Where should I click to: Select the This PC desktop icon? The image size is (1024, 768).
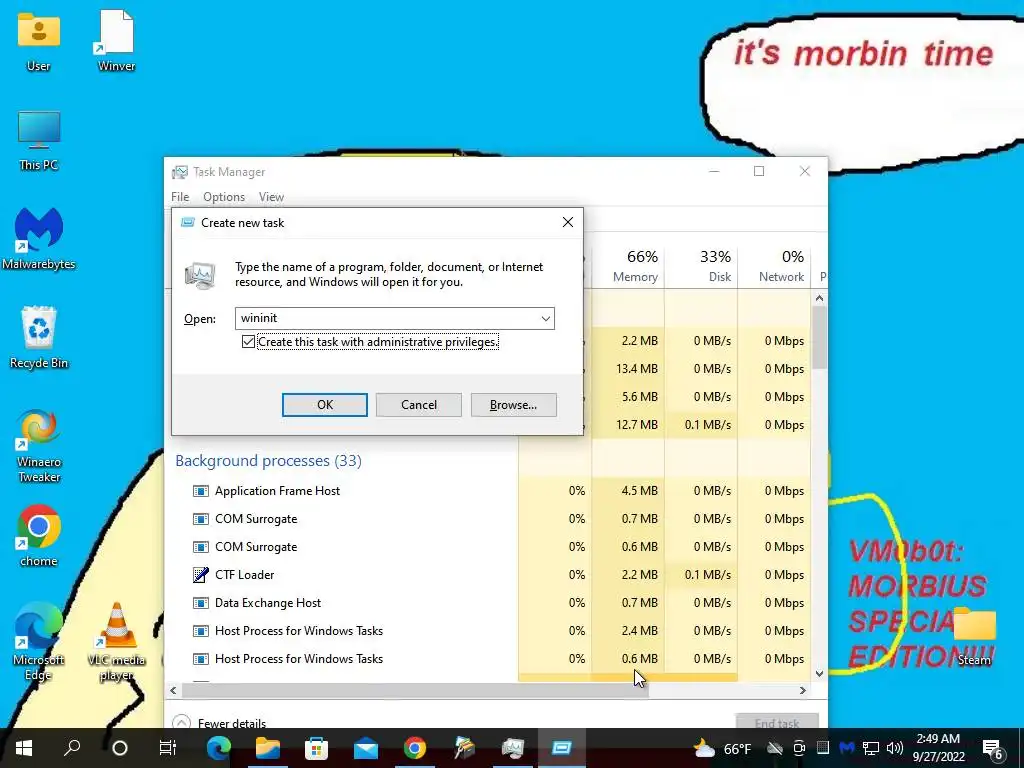[x=39, y=140]
